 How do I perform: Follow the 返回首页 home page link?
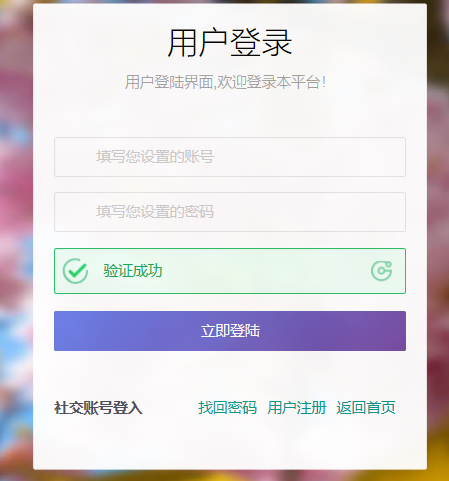pyautogui.click(x=366, y=407)
